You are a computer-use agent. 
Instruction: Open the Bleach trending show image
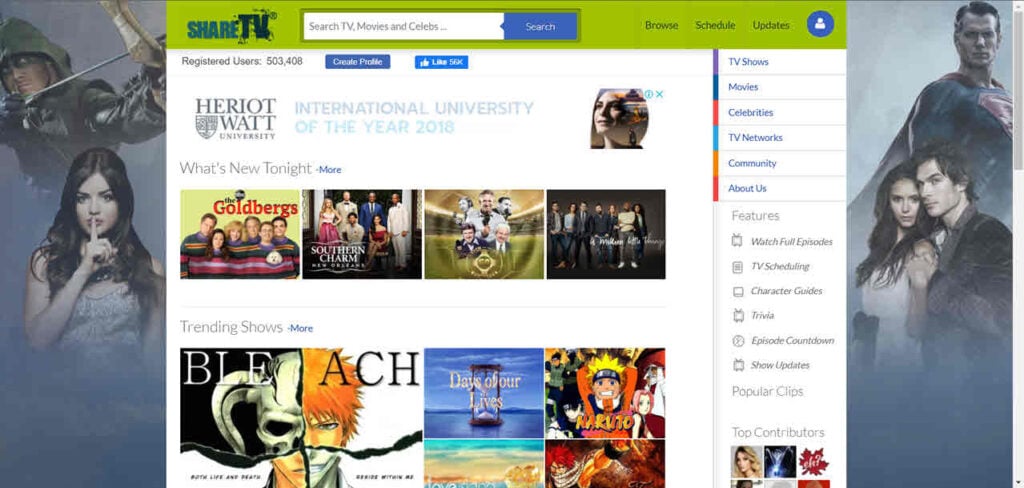tap(300, 417)
